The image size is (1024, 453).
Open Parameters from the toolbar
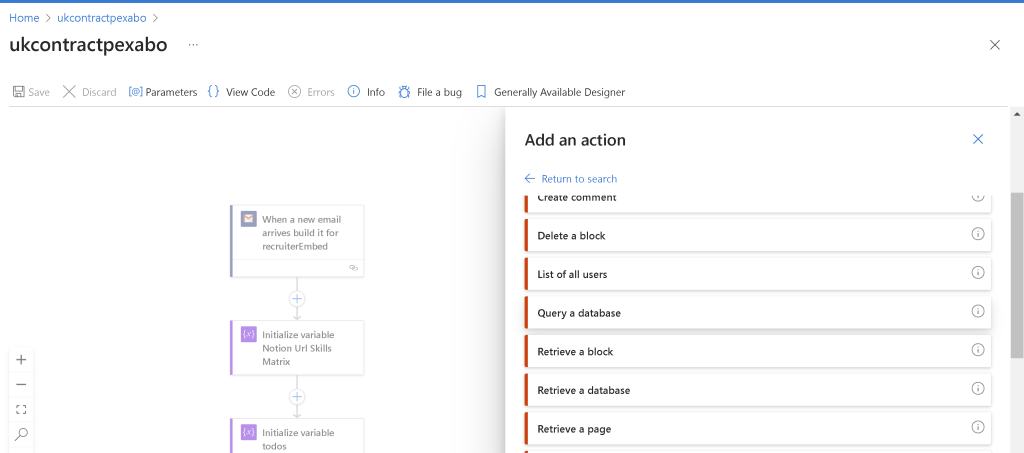click(x=163, y=92)
